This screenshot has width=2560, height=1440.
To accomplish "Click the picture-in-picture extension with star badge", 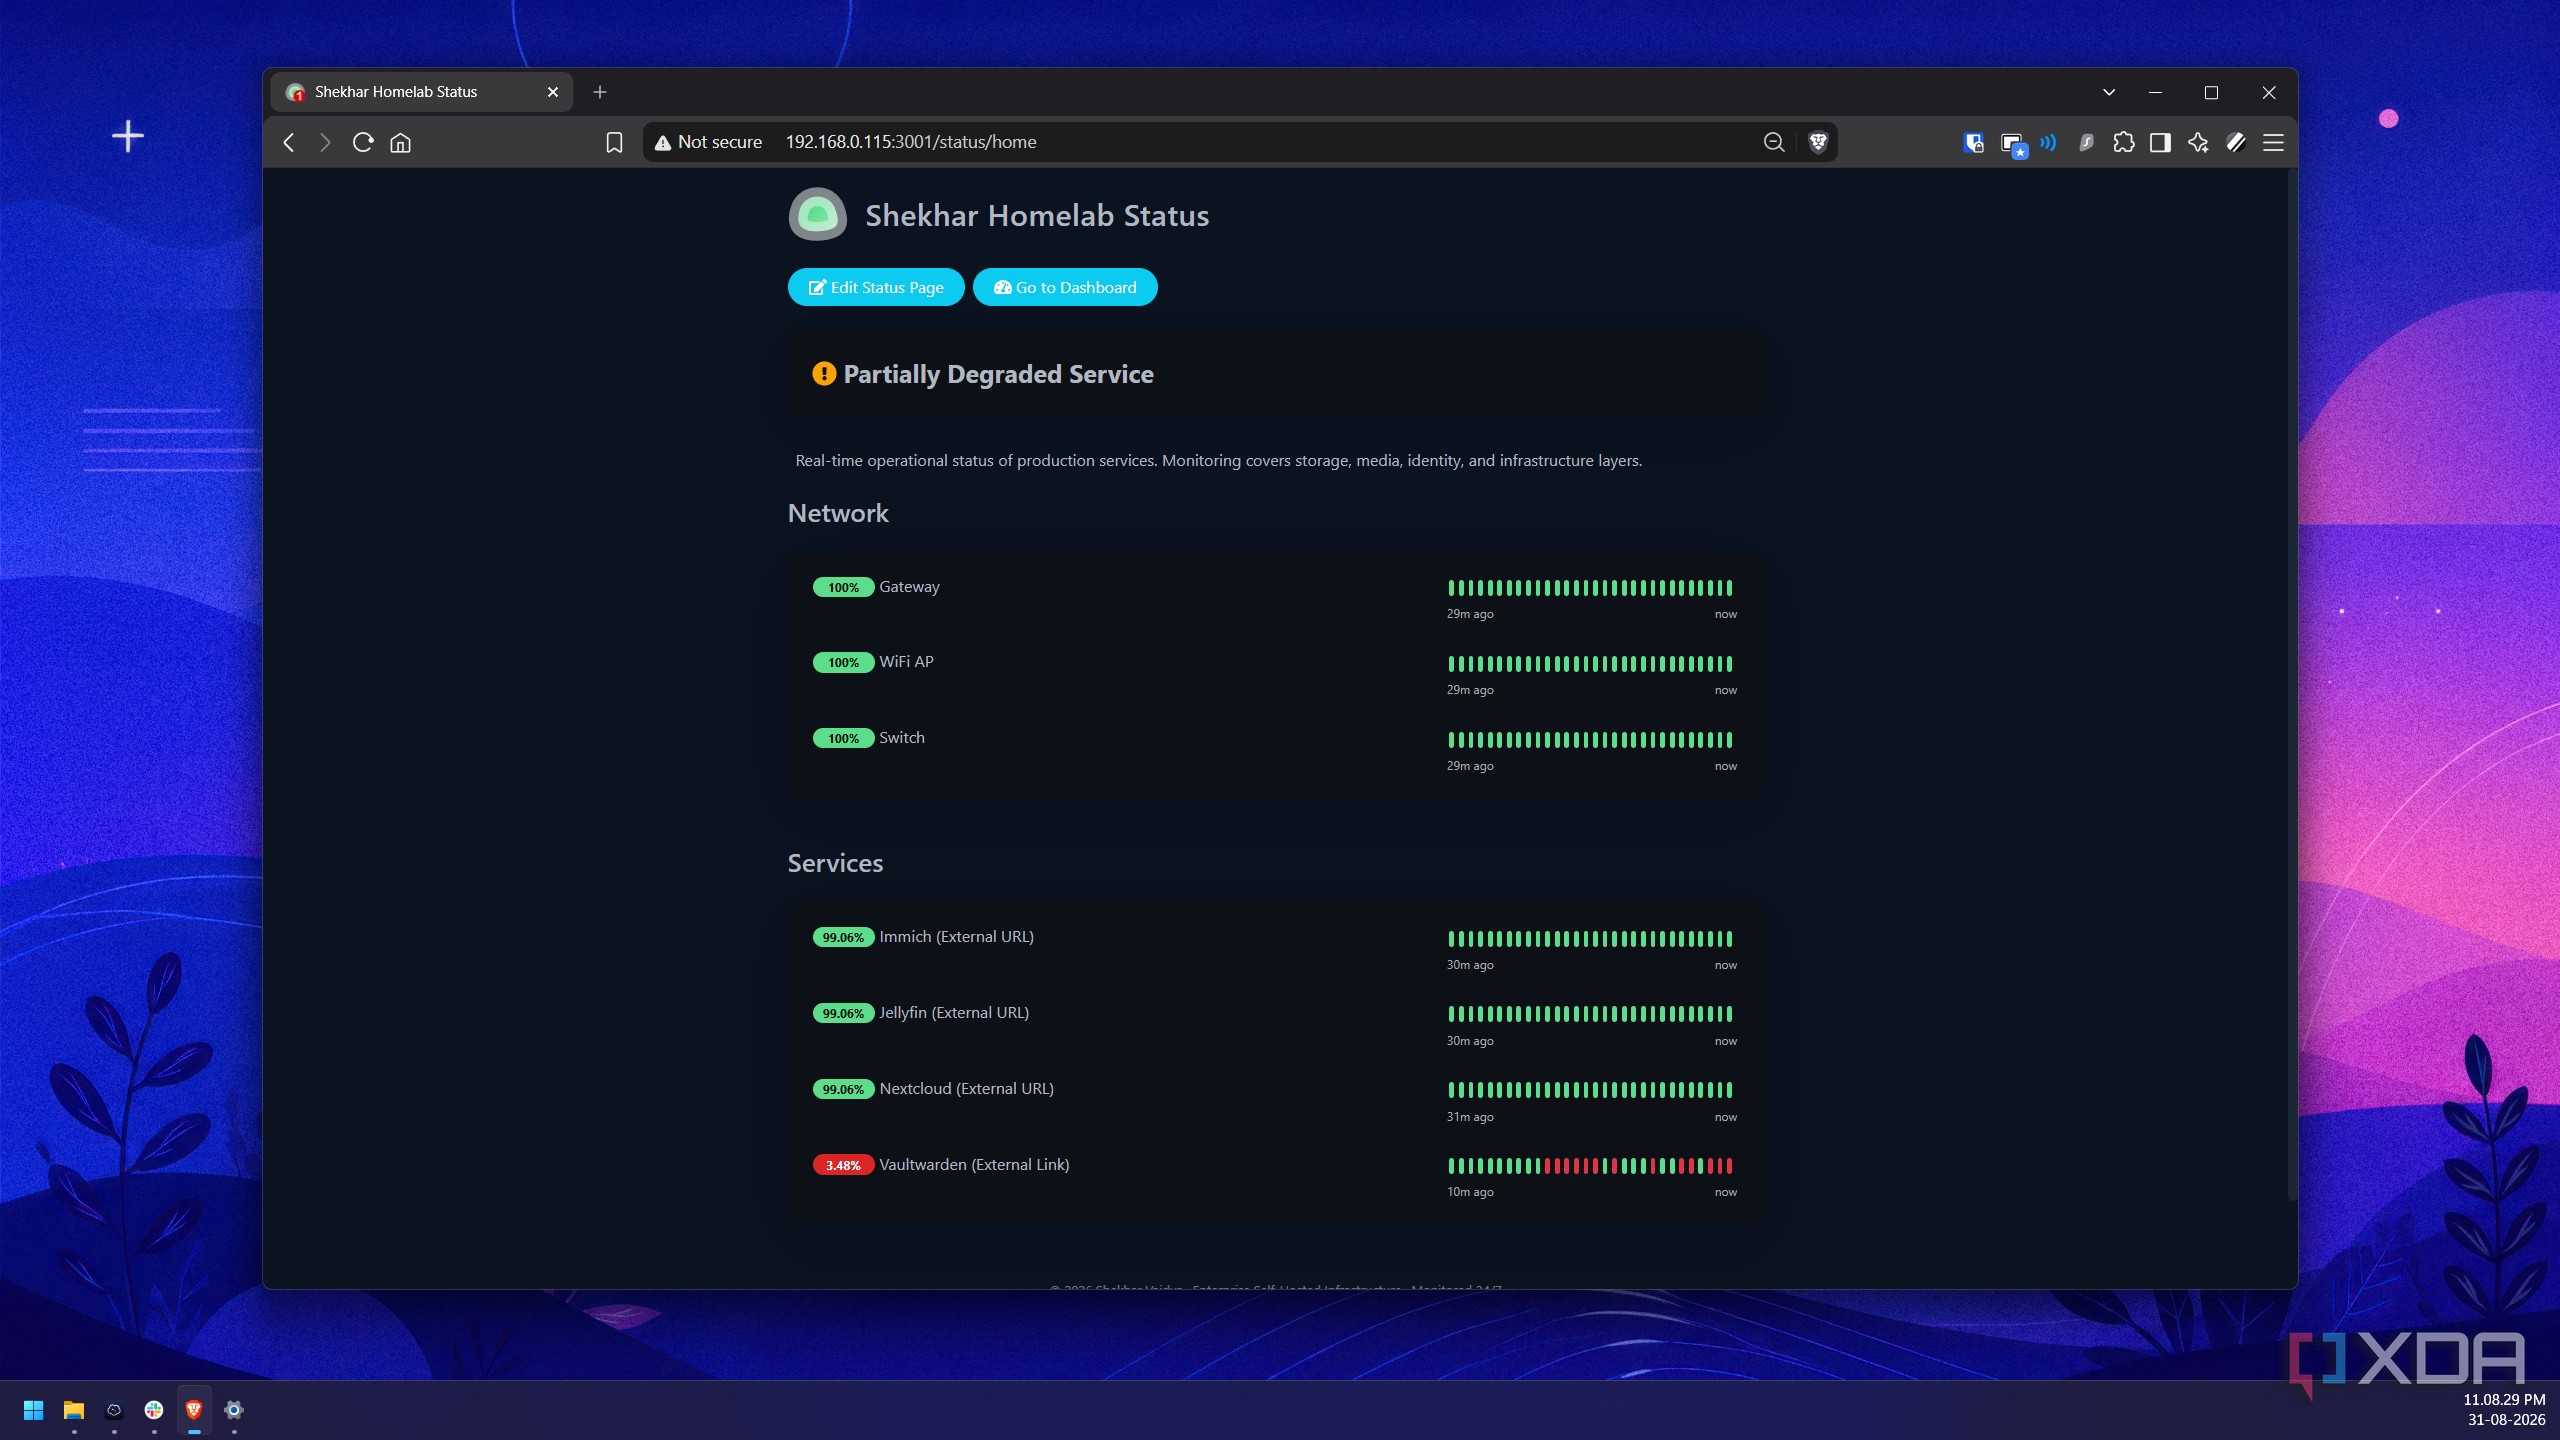I will pos(2013,144).
